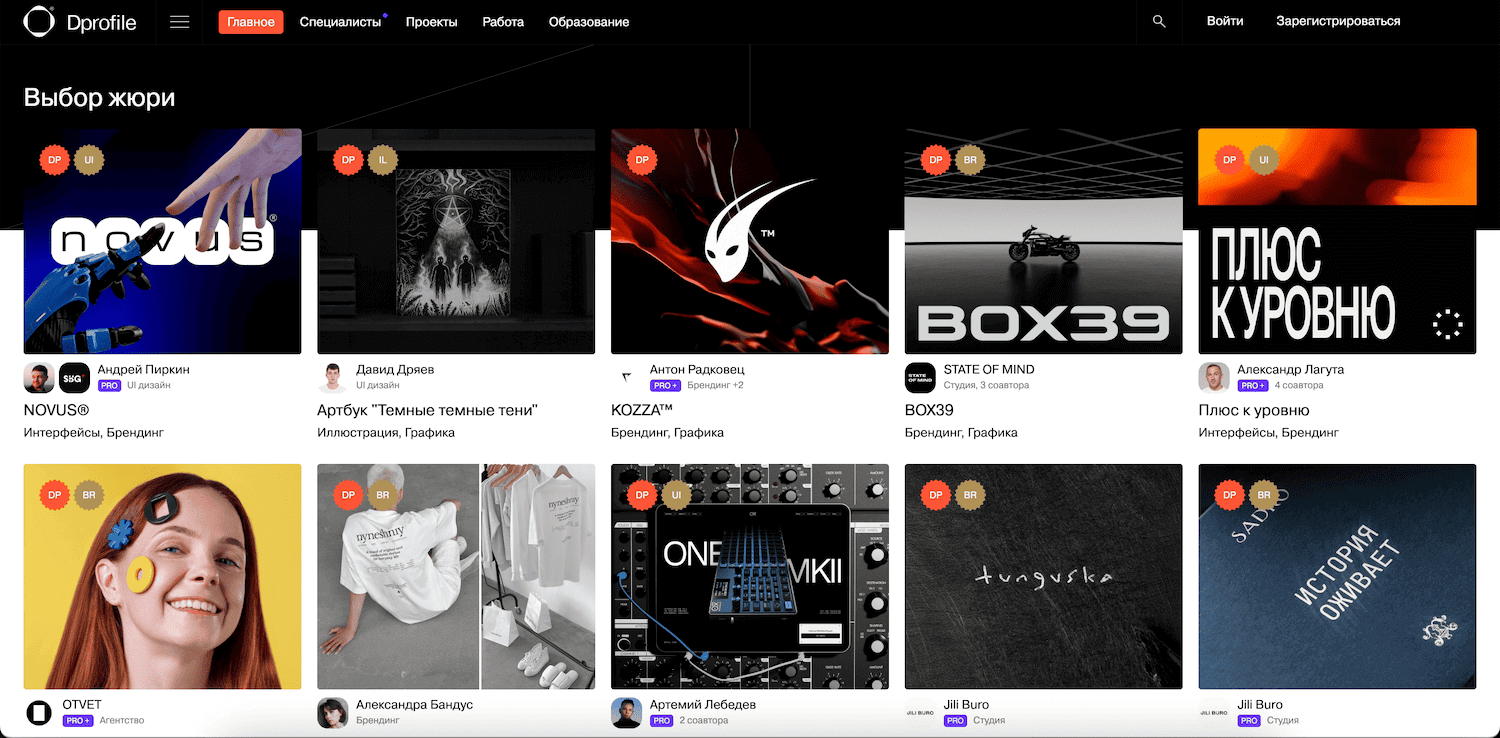The height and width of the screenshot is (738, 1500).
Task: Click DP badge on KOZZA card
Action: pyautogui.click(x=642, y=159)
